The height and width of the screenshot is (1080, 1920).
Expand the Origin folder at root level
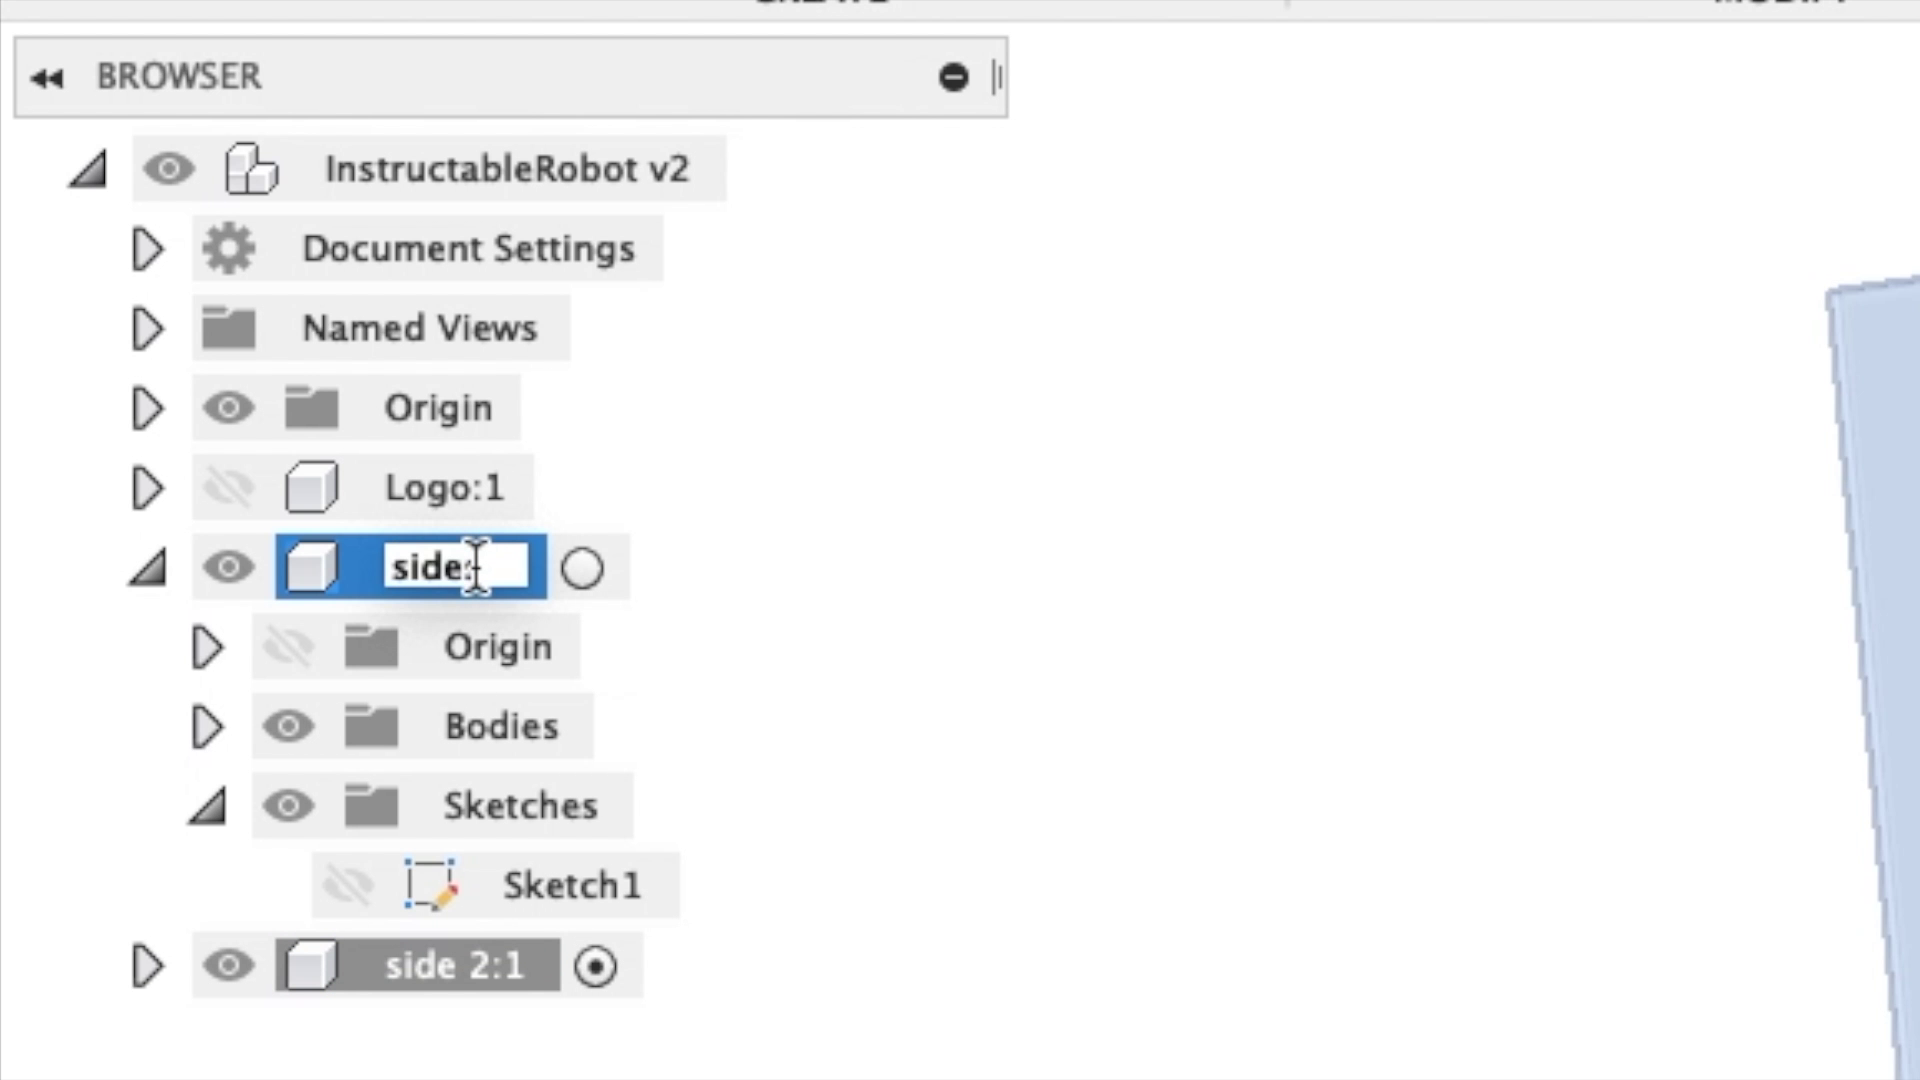(148, 406)
